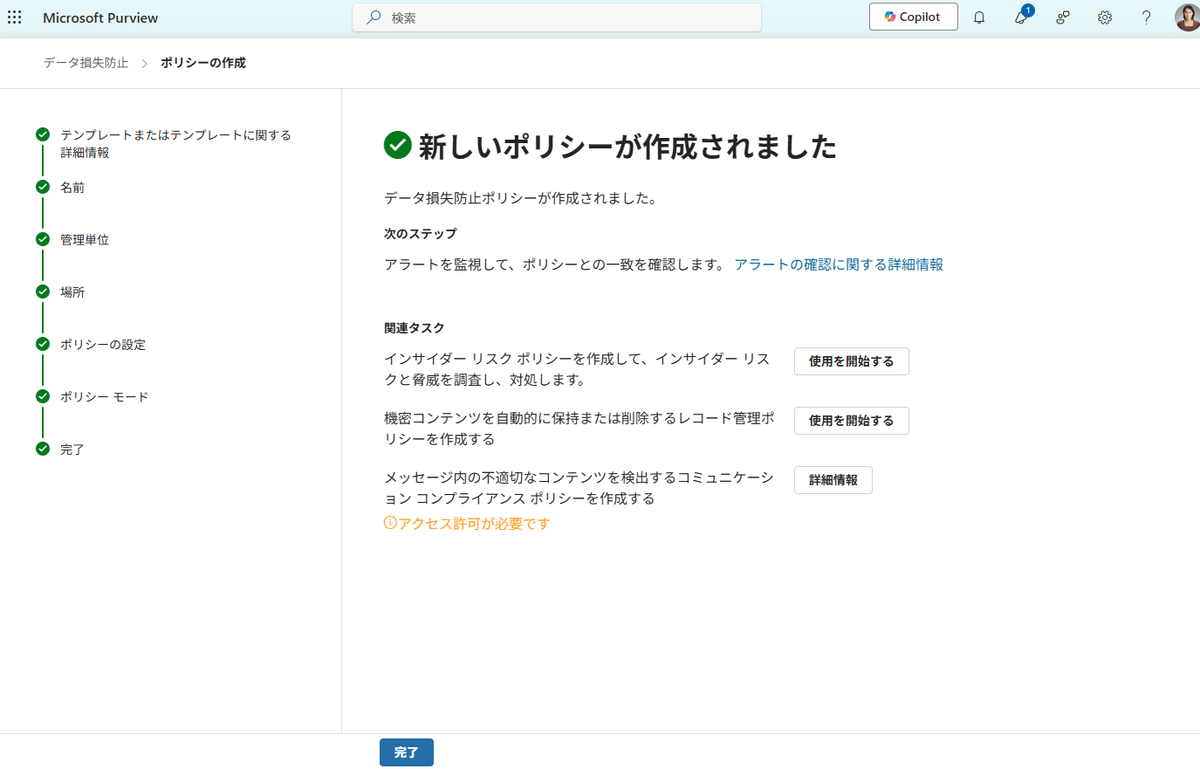Open the app launcher waffle icon
This screenshot has width=1200, height=769.
tap(15, 18)
